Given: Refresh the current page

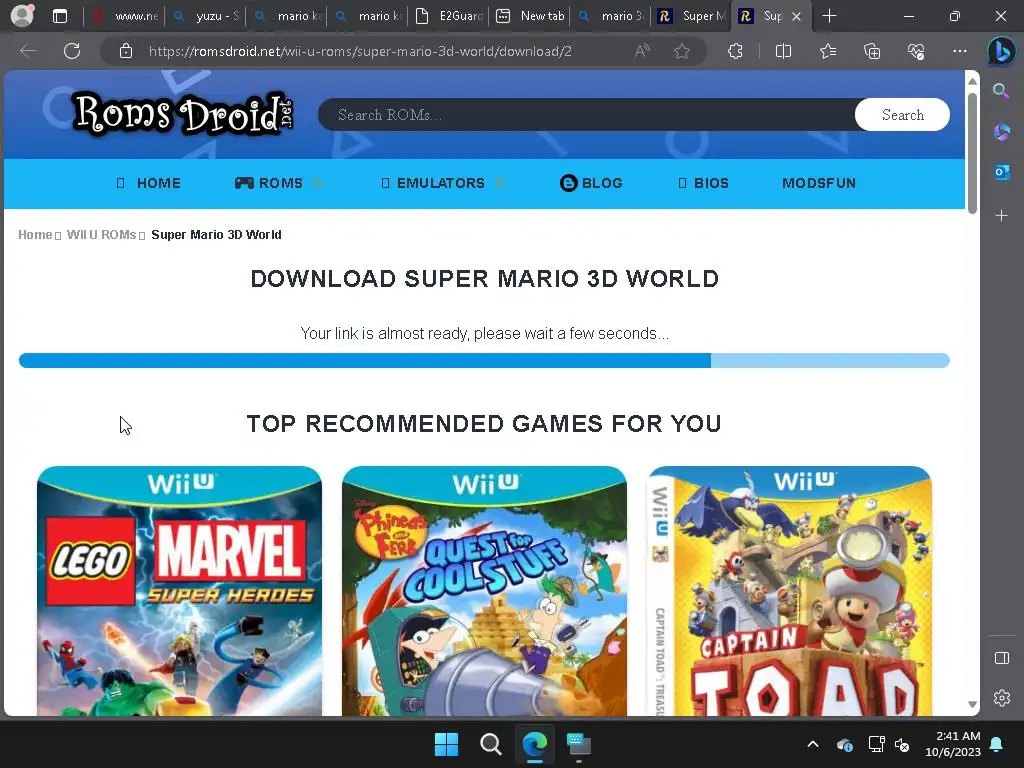Looking at the screenshot, I should (72, 51).
